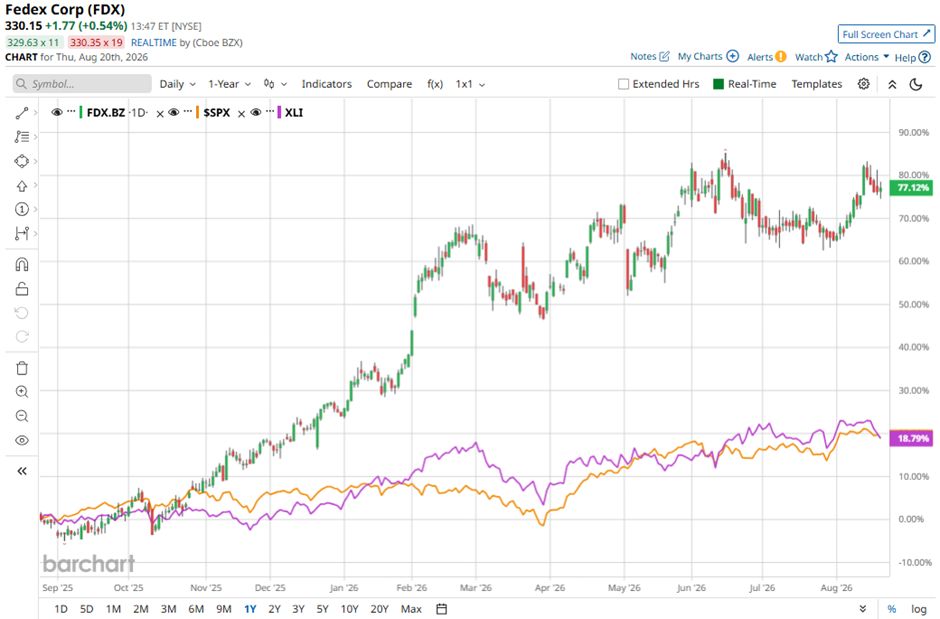This screenshot has width=940, height=619.
Task: Open the Compare menu
Action: [390, 84]
